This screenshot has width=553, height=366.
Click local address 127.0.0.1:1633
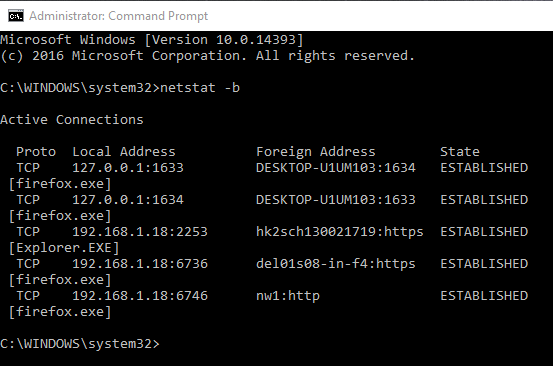click(128, 167)
